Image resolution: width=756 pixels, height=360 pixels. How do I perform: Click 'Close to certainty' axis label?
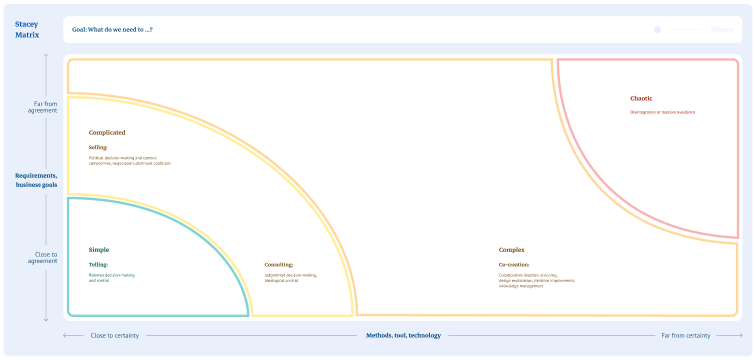tap(115, 335)
